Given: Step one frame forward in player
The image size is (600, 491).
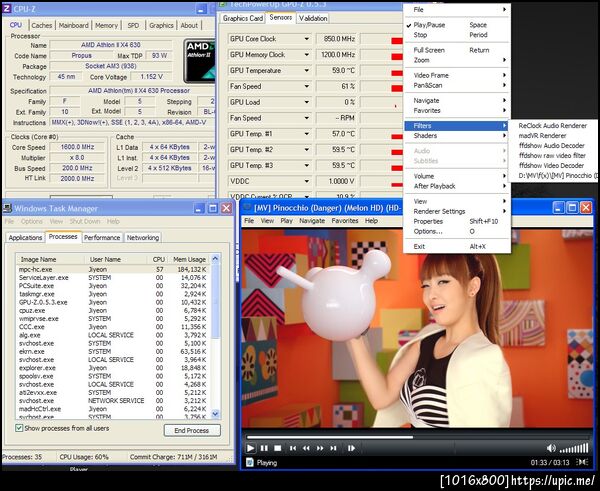Looking at the screenshot, I should 351,448.
